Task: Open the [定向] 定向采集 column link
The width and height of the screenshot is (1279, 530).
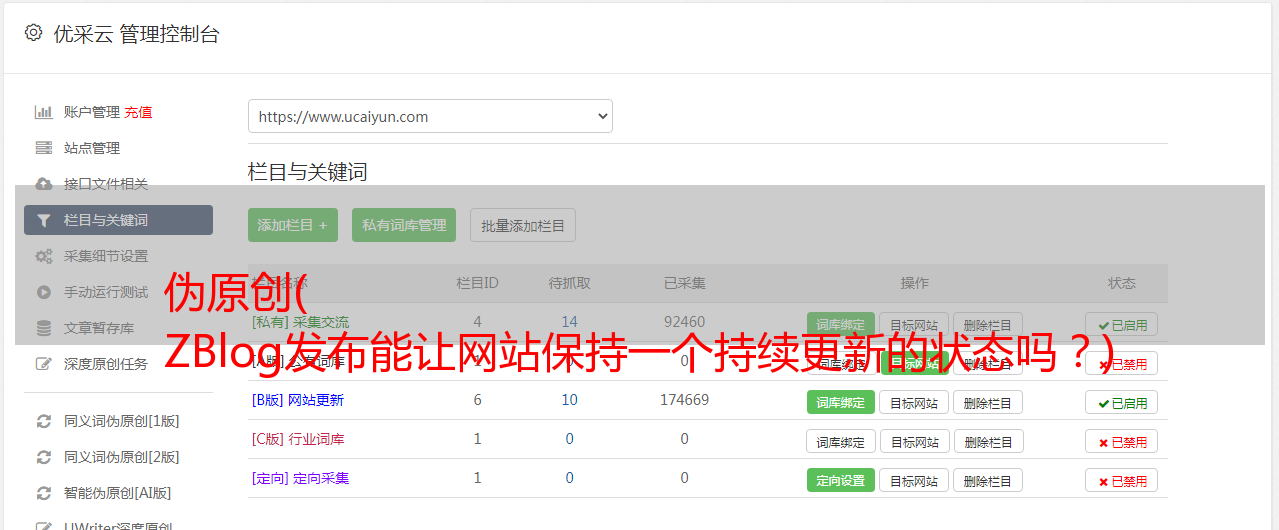Action: pyautogui.click(x=300, y=478)
